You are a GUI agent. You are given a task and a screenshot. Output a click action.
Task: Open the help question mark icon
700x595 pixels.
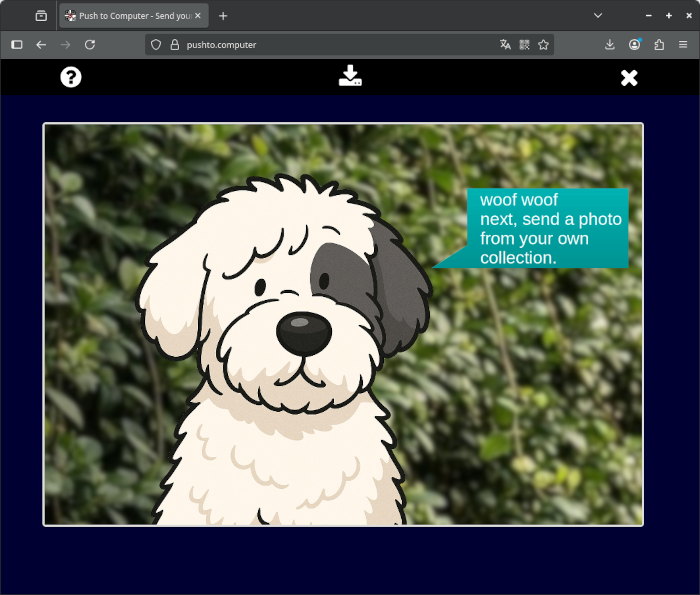click(71, 77)
